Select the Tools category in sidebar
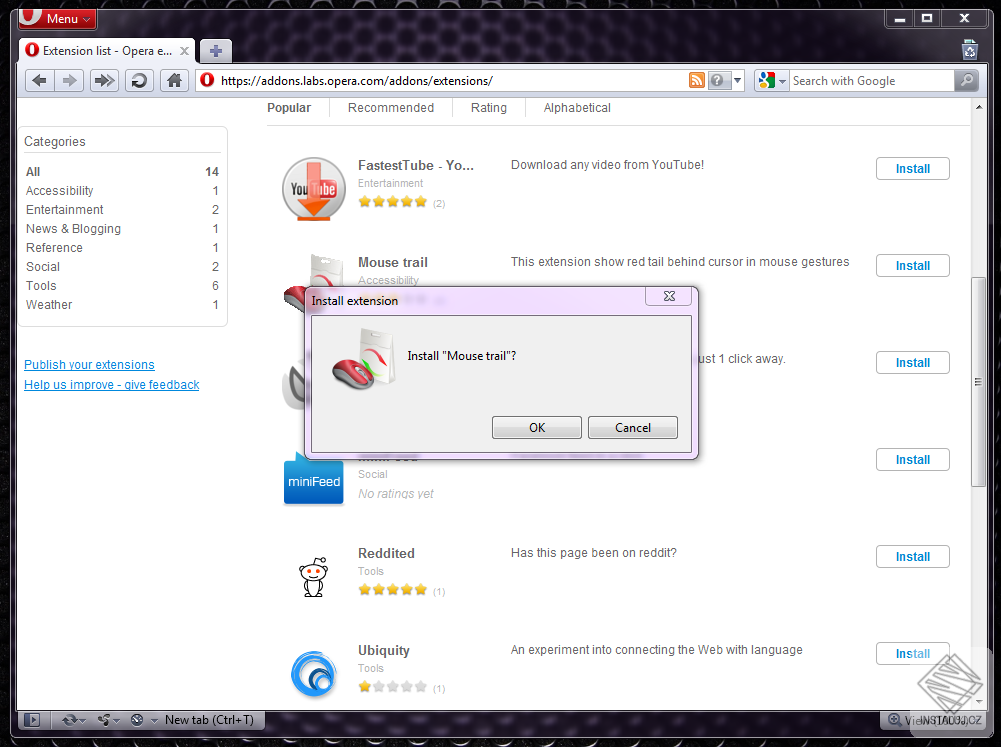 coord(122,285)
